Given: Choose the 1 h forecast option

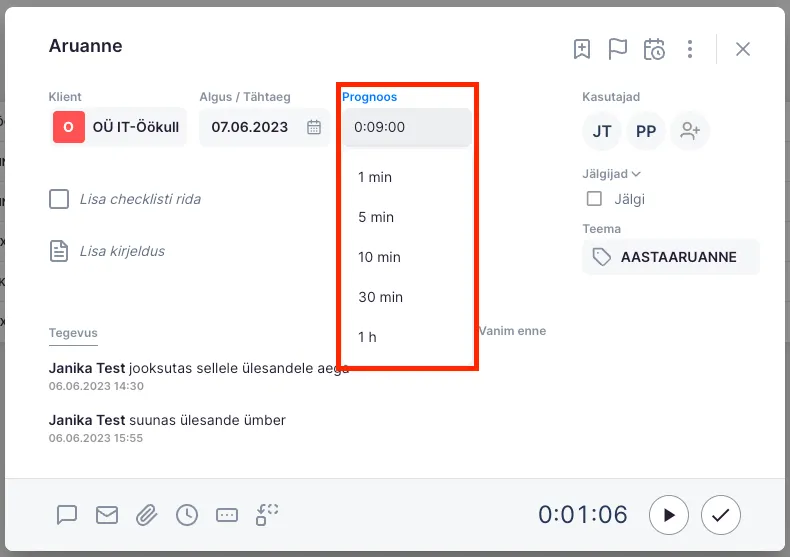Looking at the screenshot, I should coord(368,337).
